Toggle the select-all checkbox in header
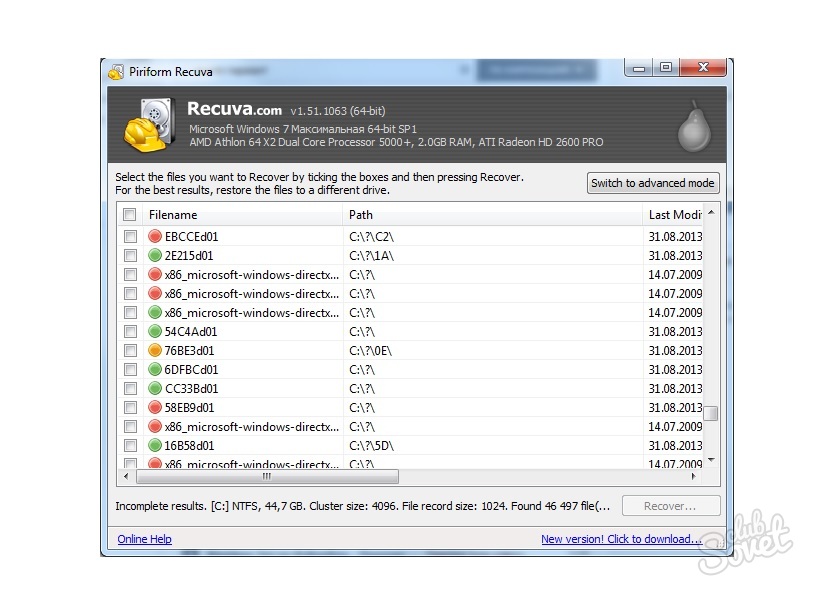 click(x=130, y=215)
